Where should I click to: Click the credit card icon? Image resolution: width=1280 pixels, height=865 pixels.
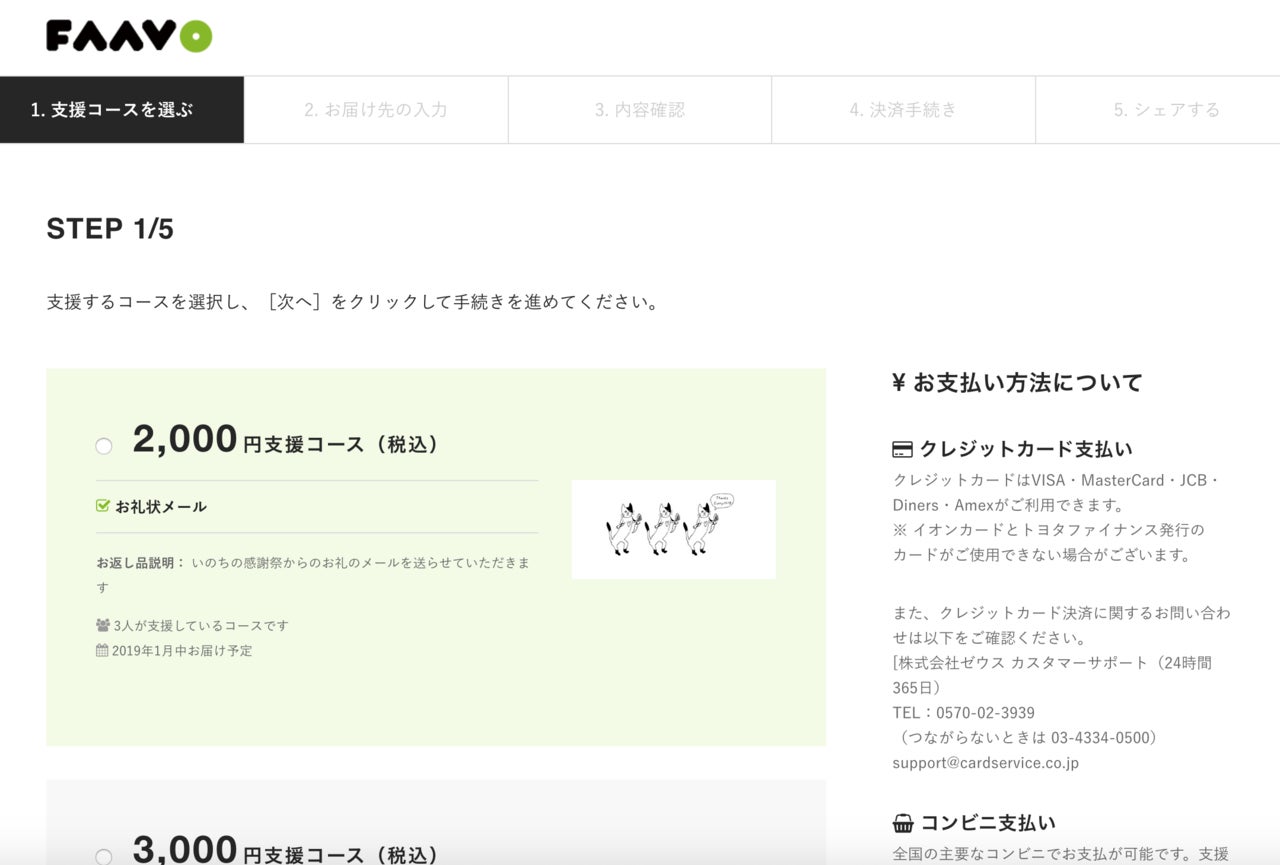tap(902, 450)
